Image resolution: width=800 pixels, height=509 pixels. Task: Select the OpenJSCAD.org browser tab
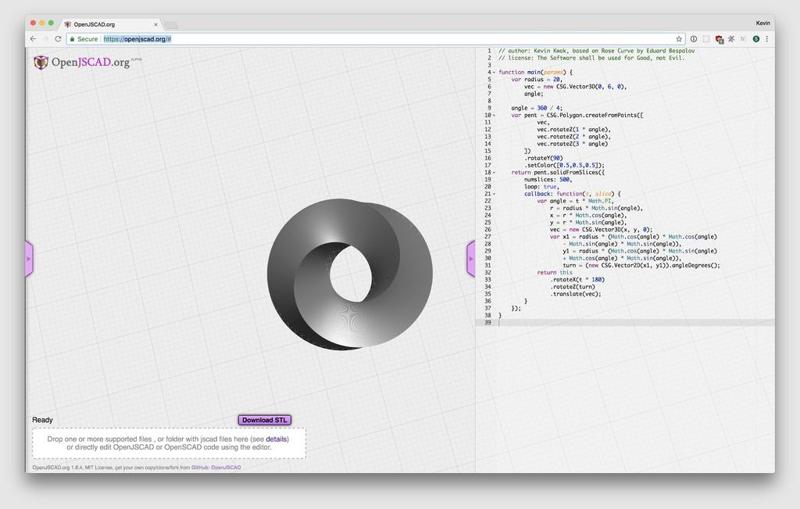110,23
